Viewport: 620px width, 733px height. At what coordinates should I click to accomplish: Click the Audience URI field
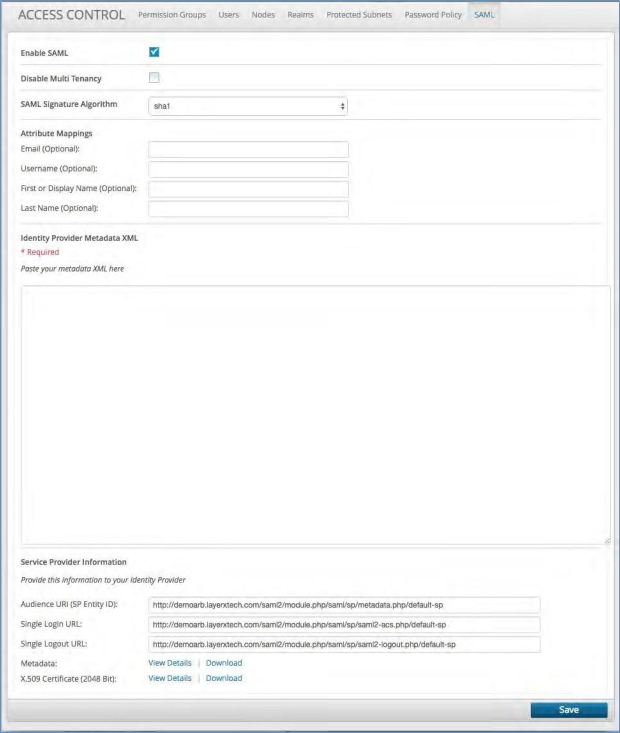tap(344, 605)
